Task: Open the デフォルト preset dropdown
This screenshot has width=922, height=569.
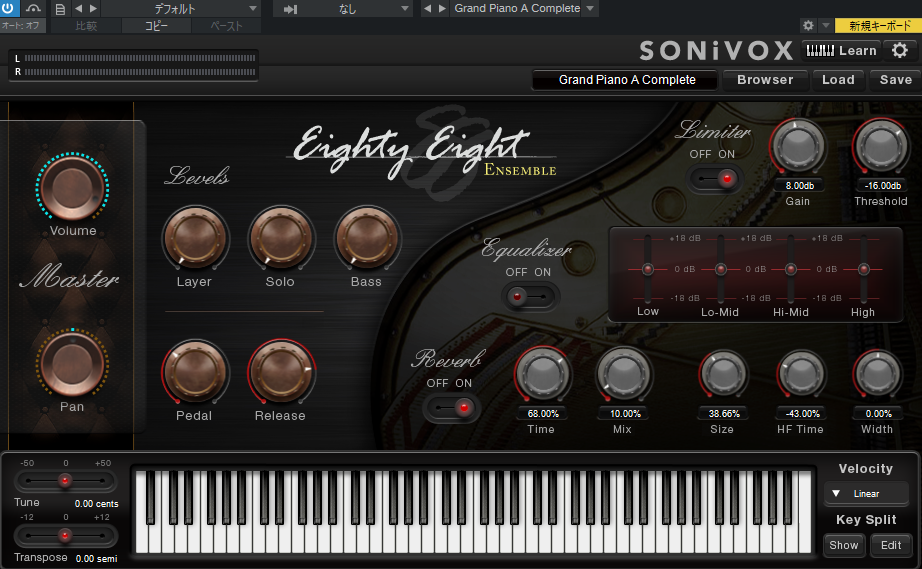Action: (182, 9)
